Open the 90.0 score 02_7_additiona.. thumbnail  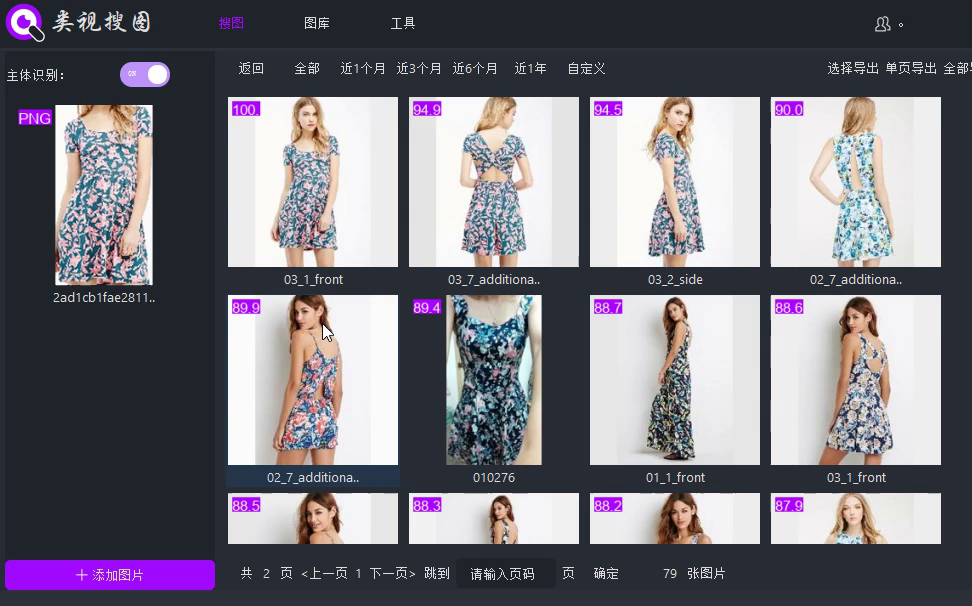(x=856, y=182)
